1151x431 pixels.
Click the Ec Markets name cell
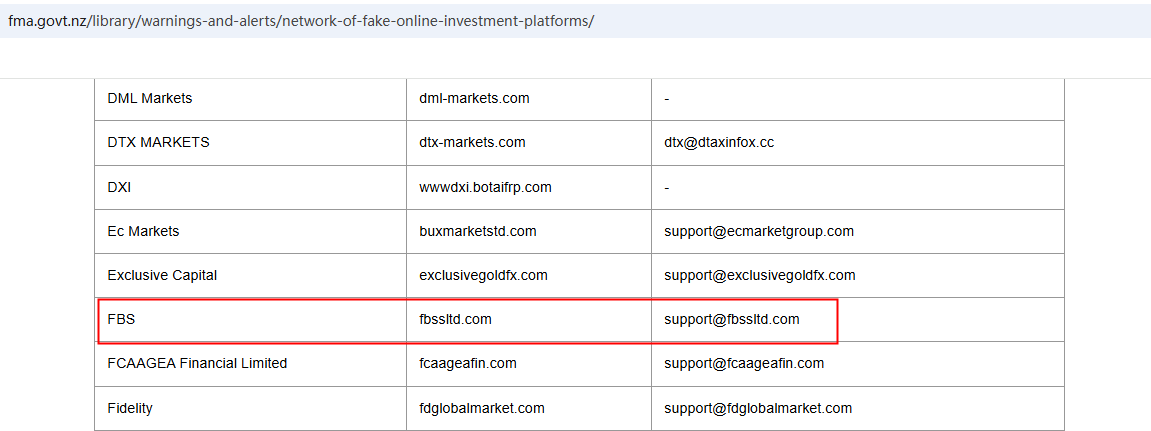click(x=143, y=231)
